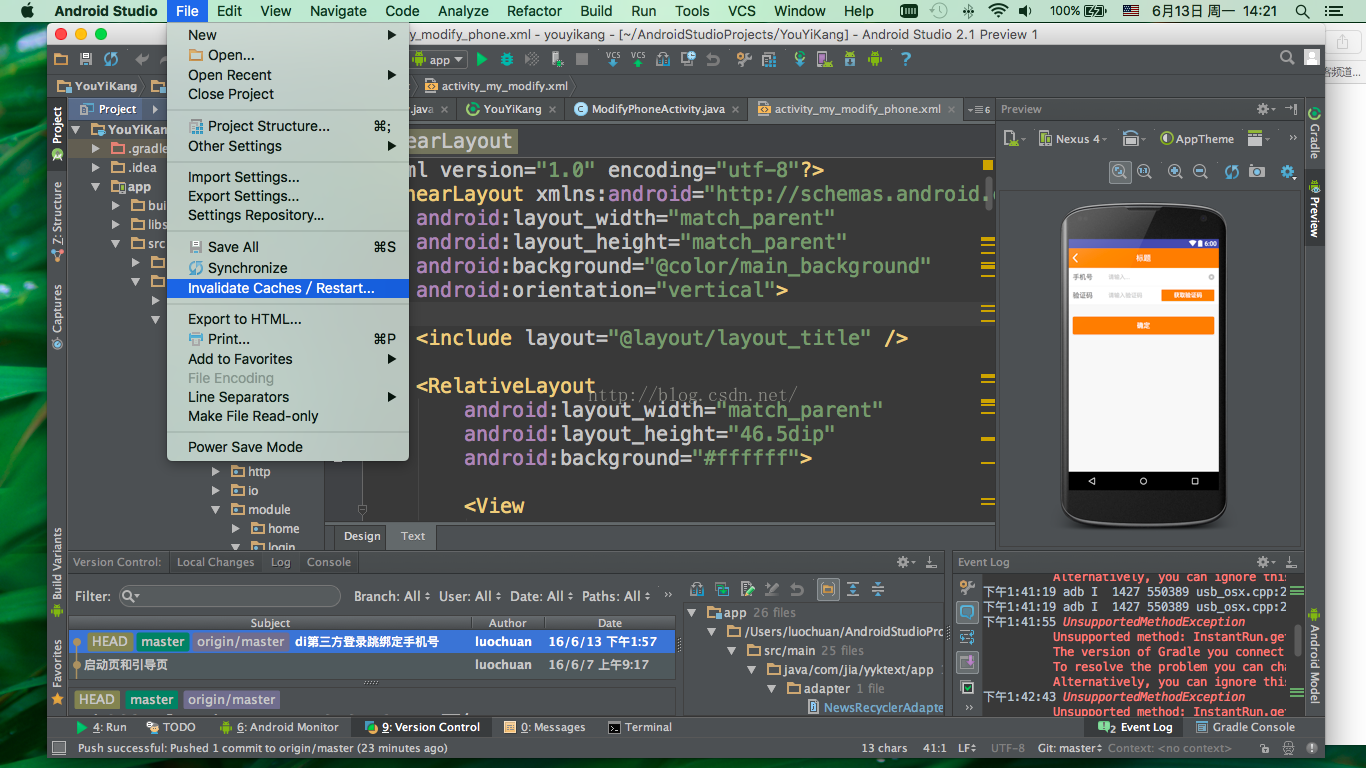This screenshot has width=1366, height=768.
Task: Open Branch: All filter dropdown
Action: pyautogui.click(x=392, y=596)
